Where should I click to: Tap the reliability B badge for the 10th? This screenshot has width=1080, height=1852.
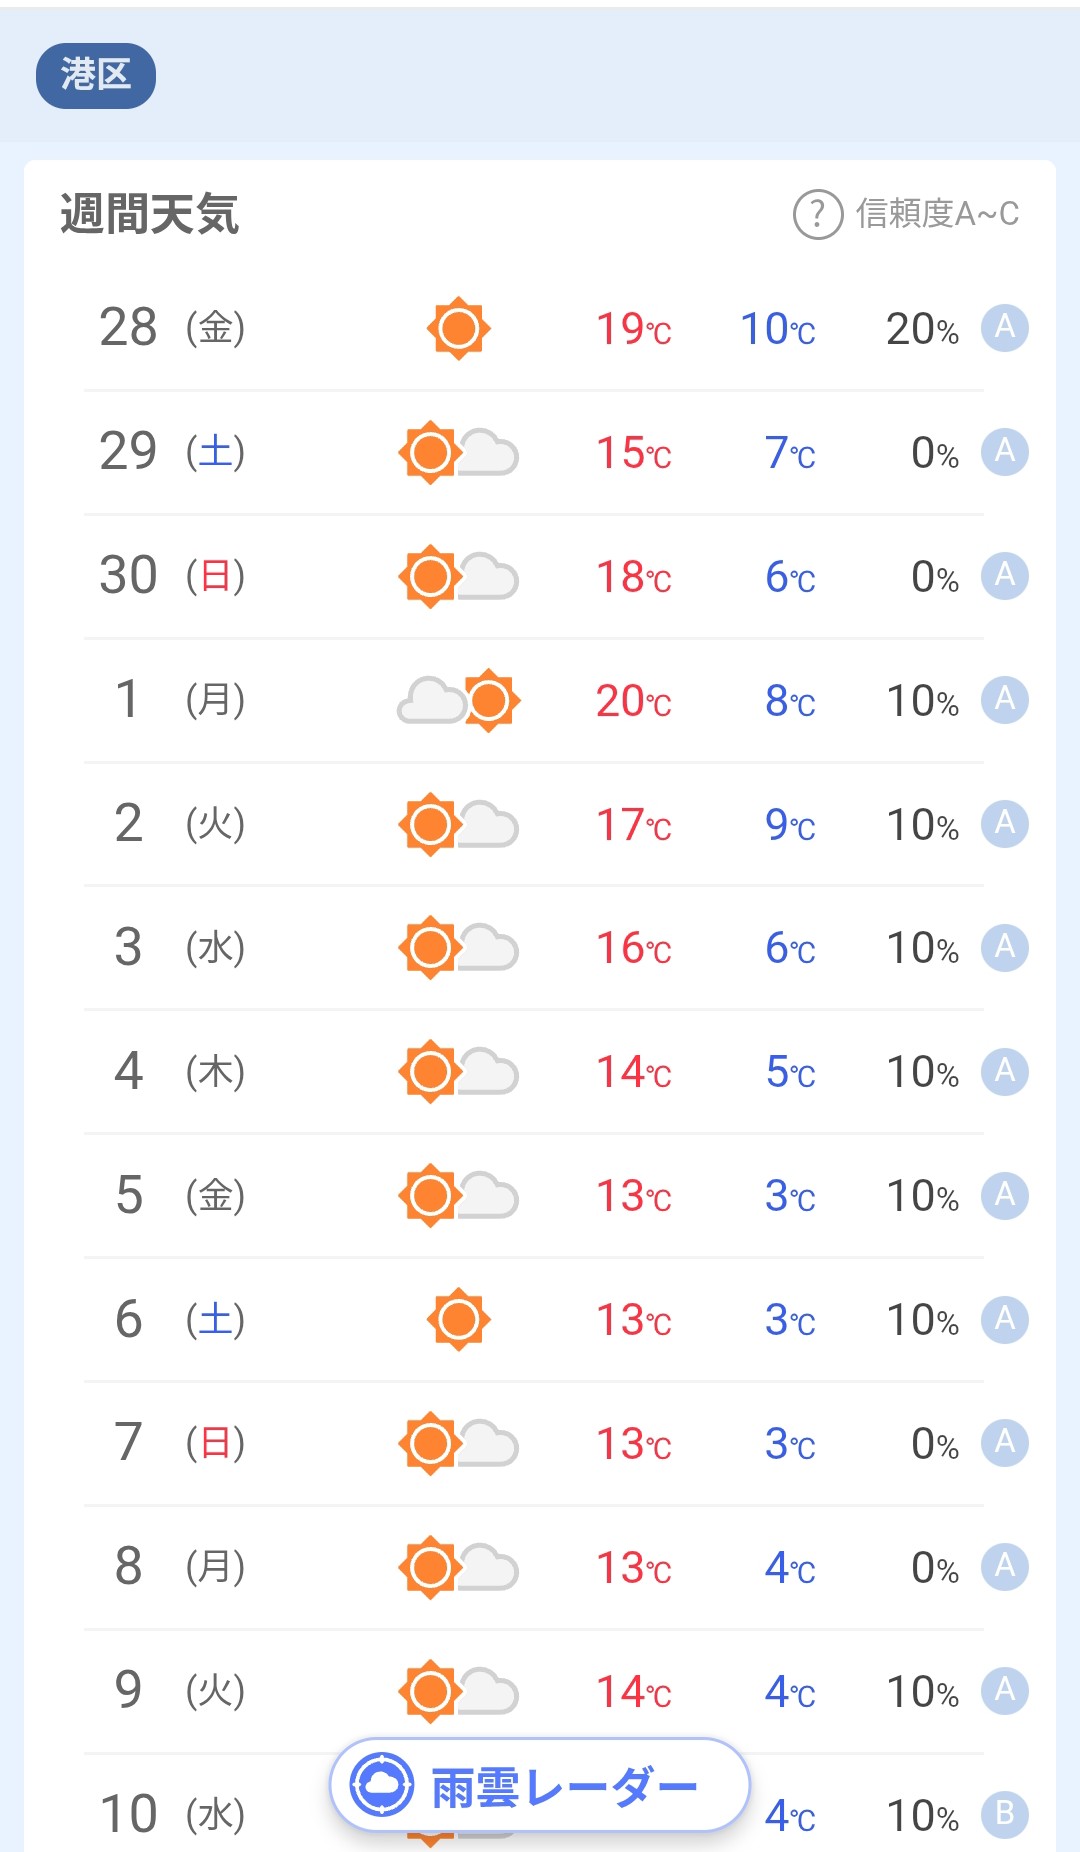pyautogui.click(x=1004, y=1813)
